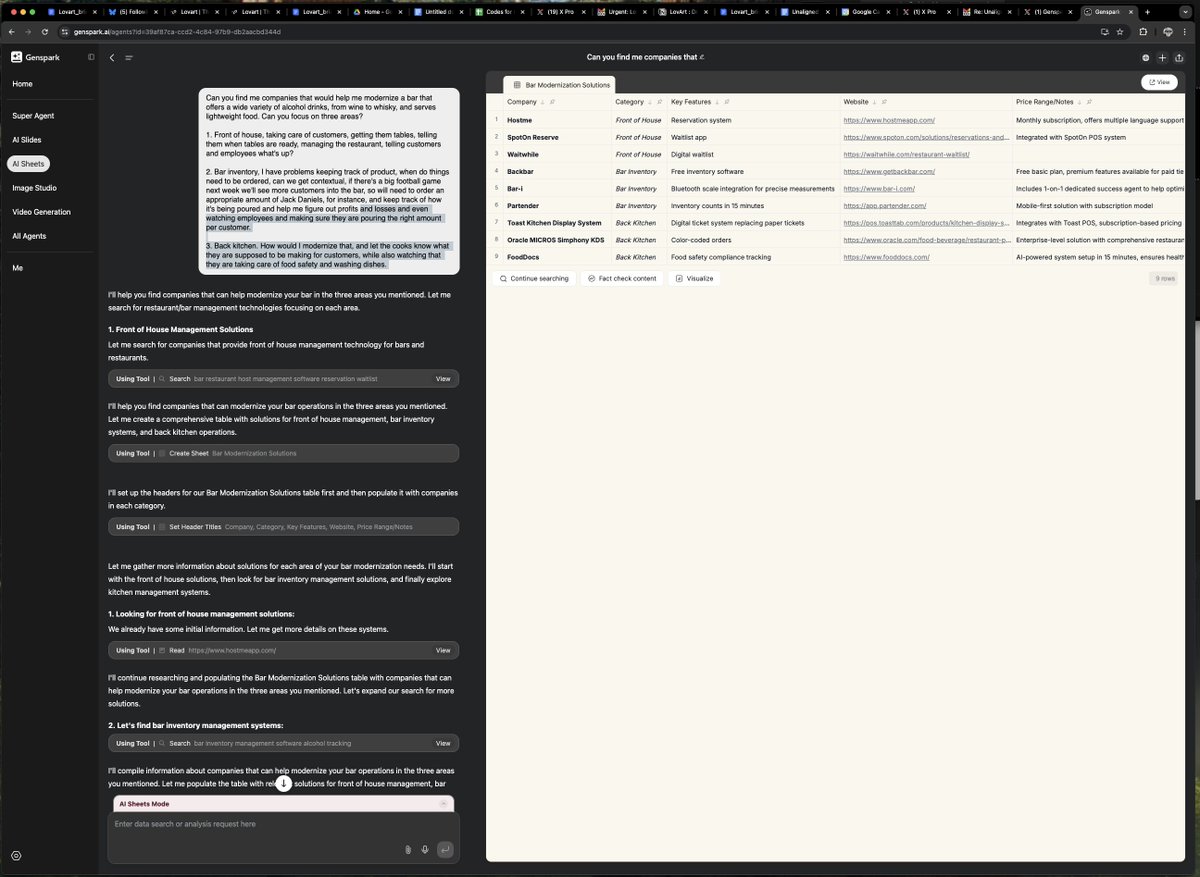Screen dimensions: 1200x877
Task: Select the Bar Modernization Solutions sheet tab
Action: 560,85
